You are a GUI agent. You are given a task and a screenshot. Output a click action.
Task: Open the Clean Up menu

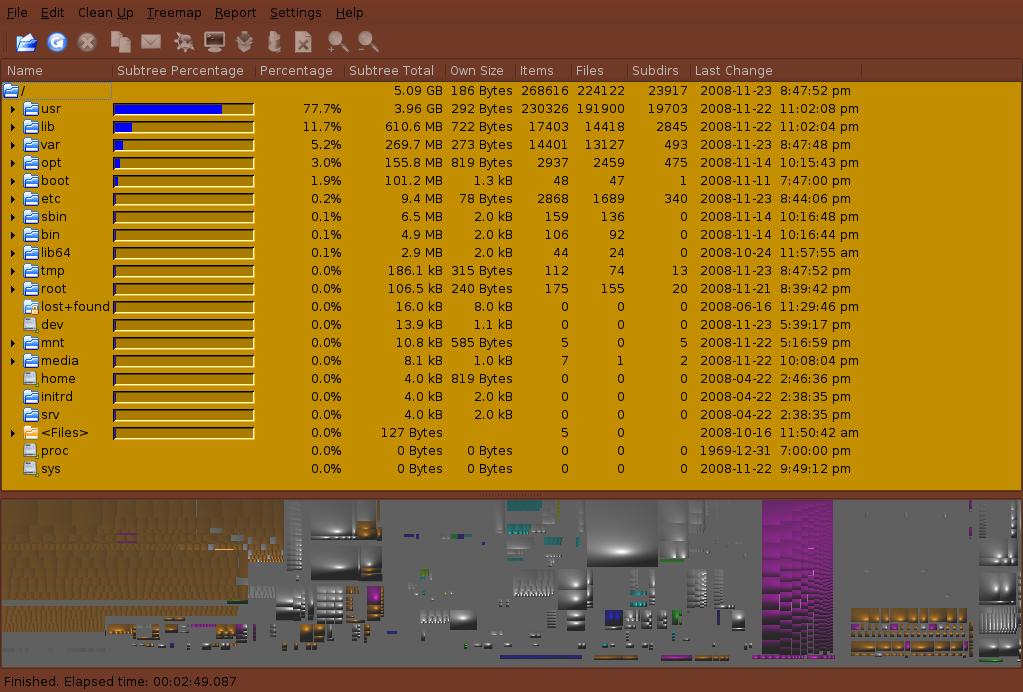click(x=105, y=13)
